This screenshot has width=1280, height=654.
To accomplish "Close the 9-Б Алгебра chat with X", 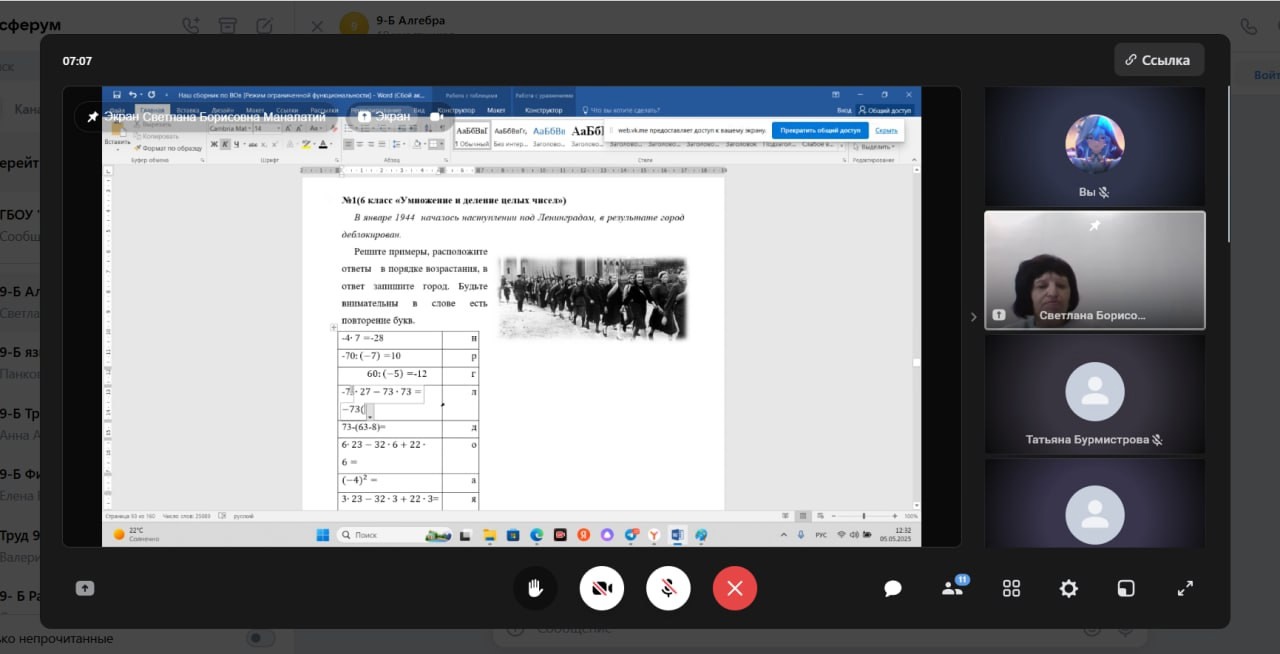I will [x=317, y=26].
